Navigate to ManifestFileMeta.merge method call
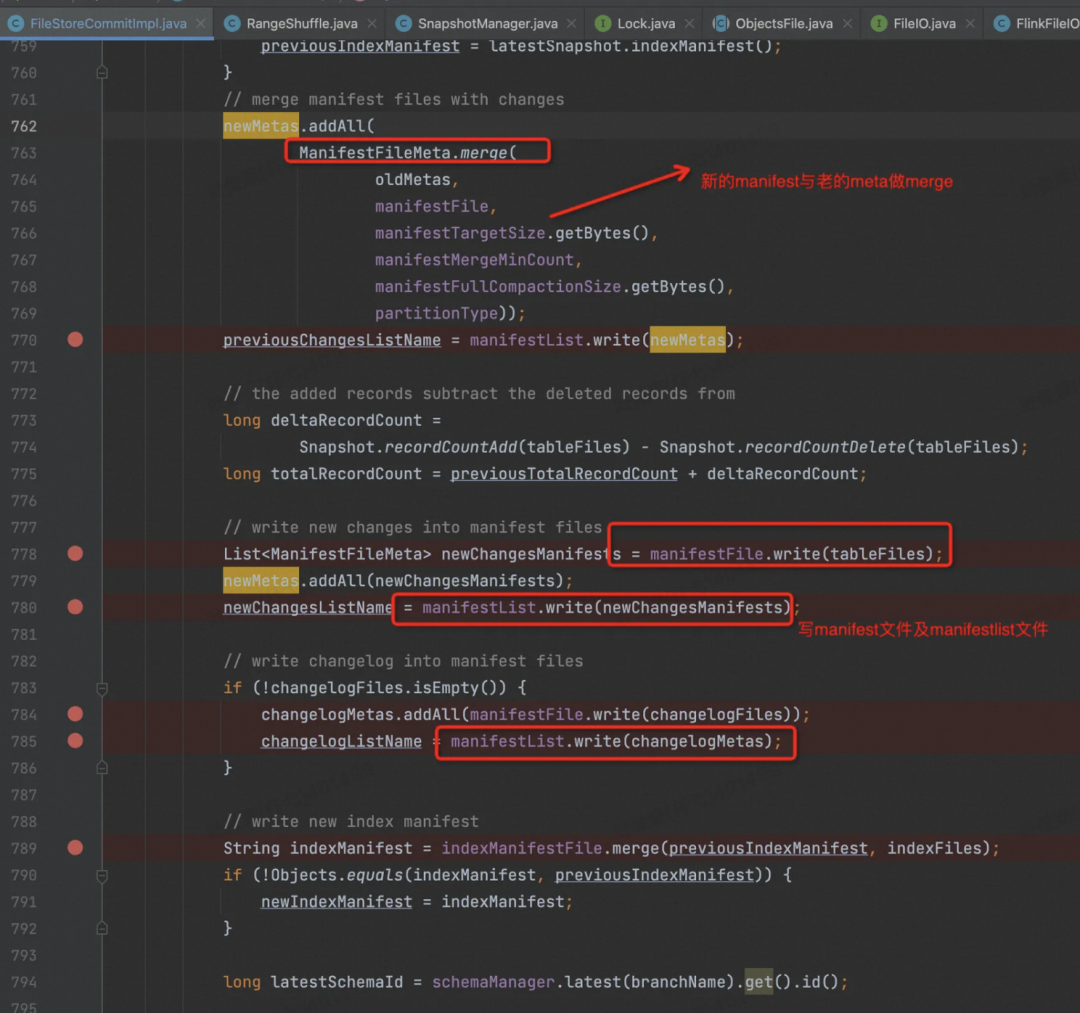The image size is (1080, 1013). [x=484, y=153]
